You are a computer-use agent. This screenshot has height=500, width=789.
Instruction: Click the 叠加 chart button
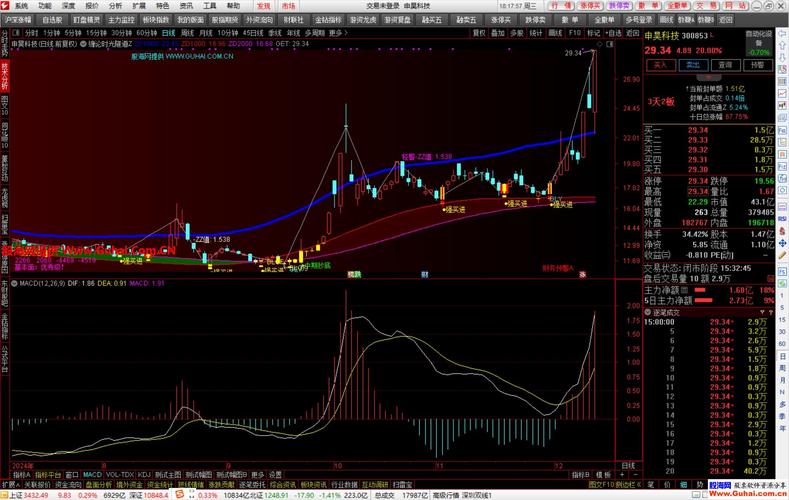pos(498,33)
